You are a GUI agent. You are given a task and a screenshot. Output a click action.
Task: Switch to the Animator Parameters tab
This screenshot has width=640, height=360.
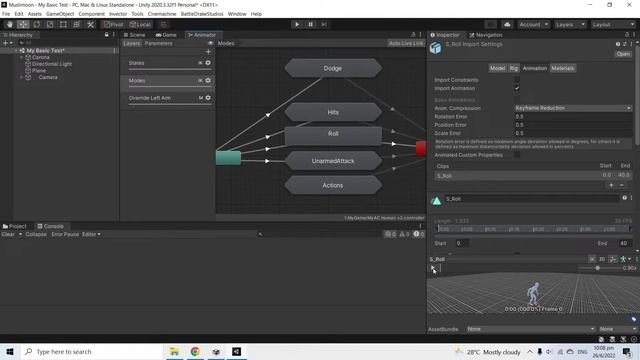click(158, 43)
